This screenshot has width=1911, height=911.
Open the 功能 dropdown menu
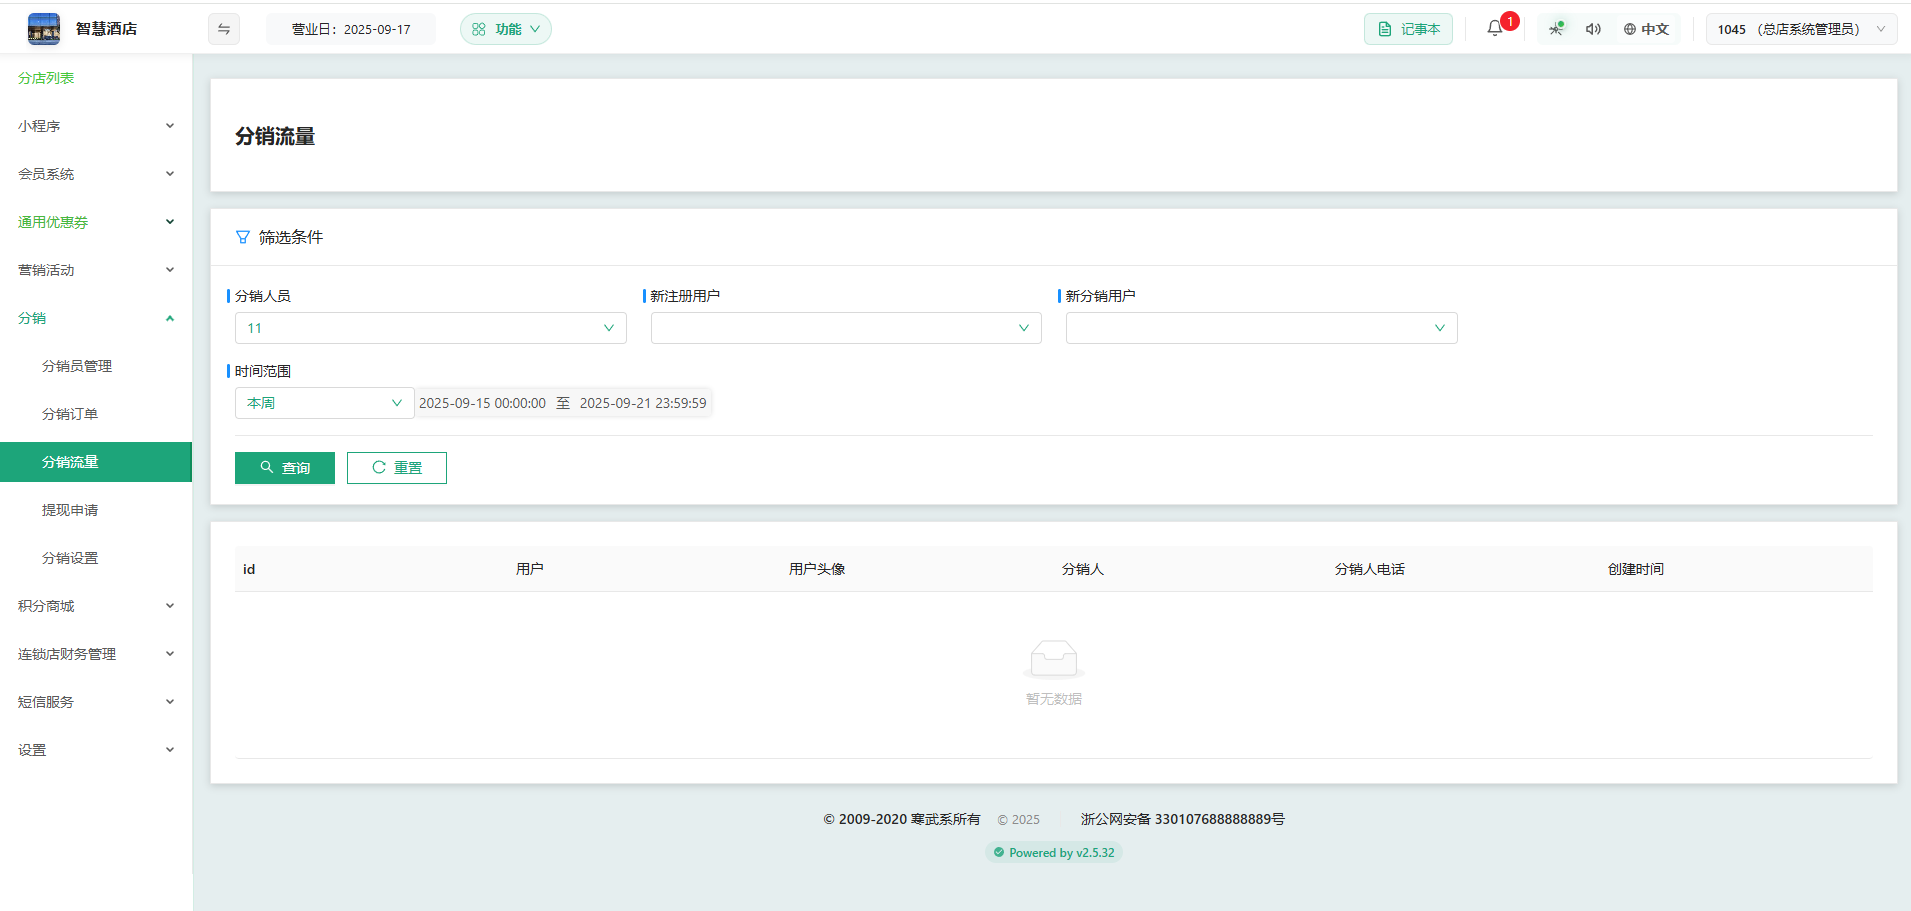point(505,29)
